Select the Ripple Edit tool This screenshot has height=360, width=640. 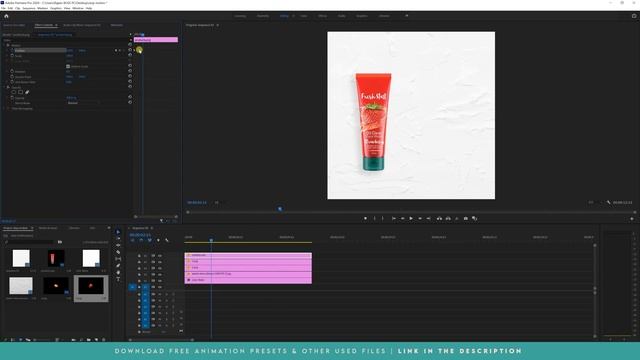coord(118,245)
